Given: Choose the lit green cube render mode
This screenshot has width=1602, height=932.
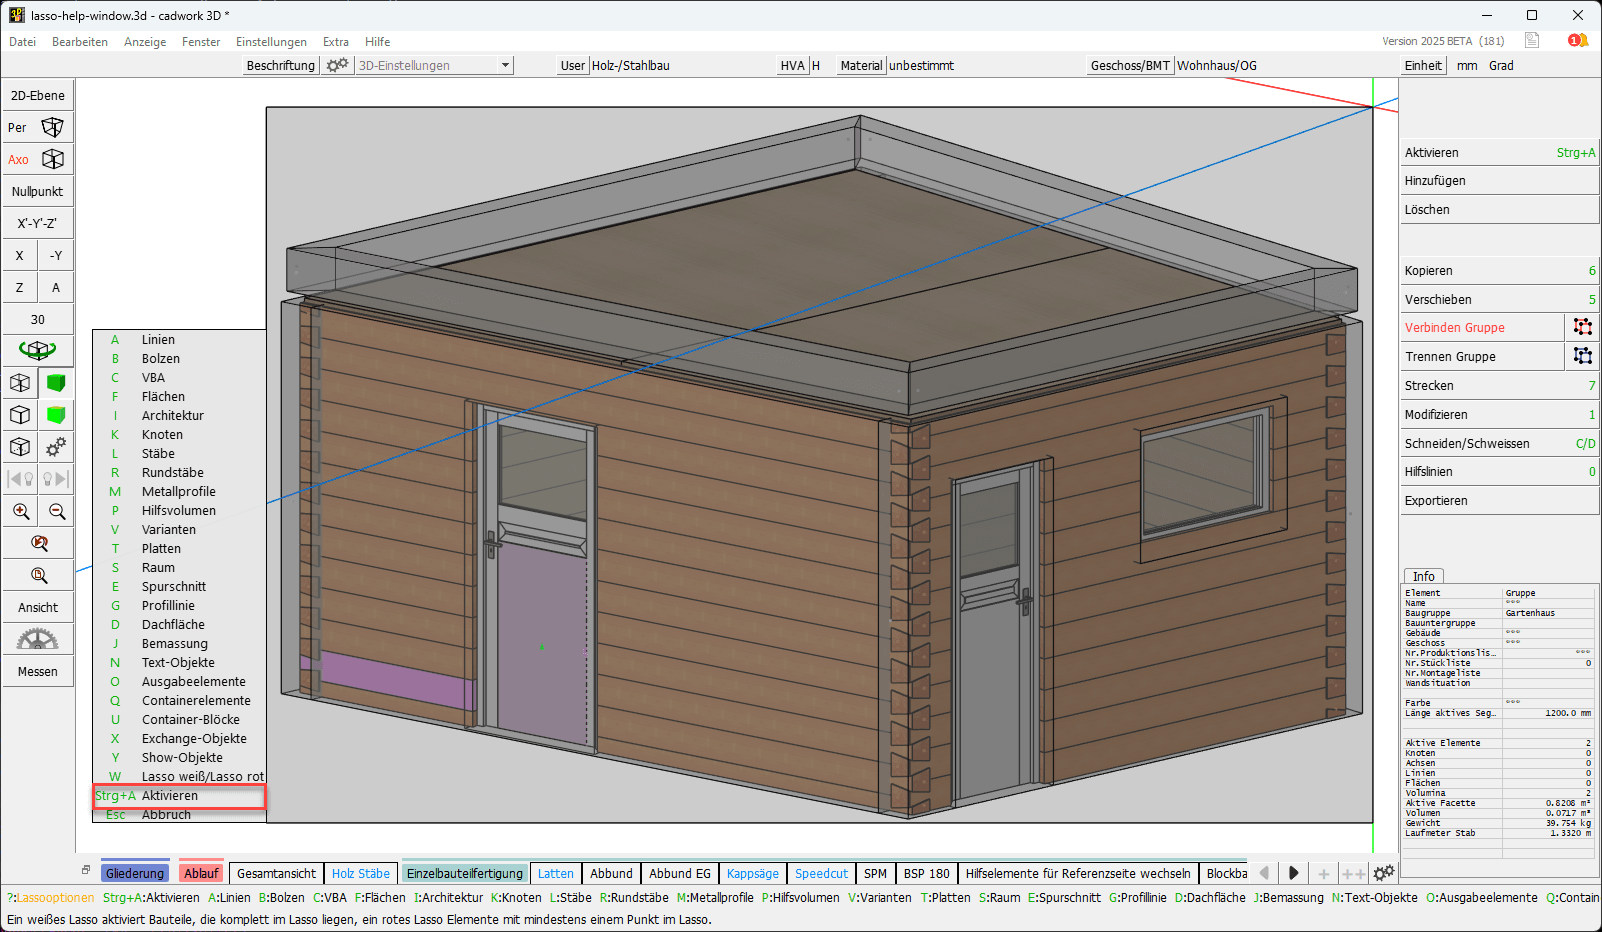Looking at the screenshot, I should (56, 415).
